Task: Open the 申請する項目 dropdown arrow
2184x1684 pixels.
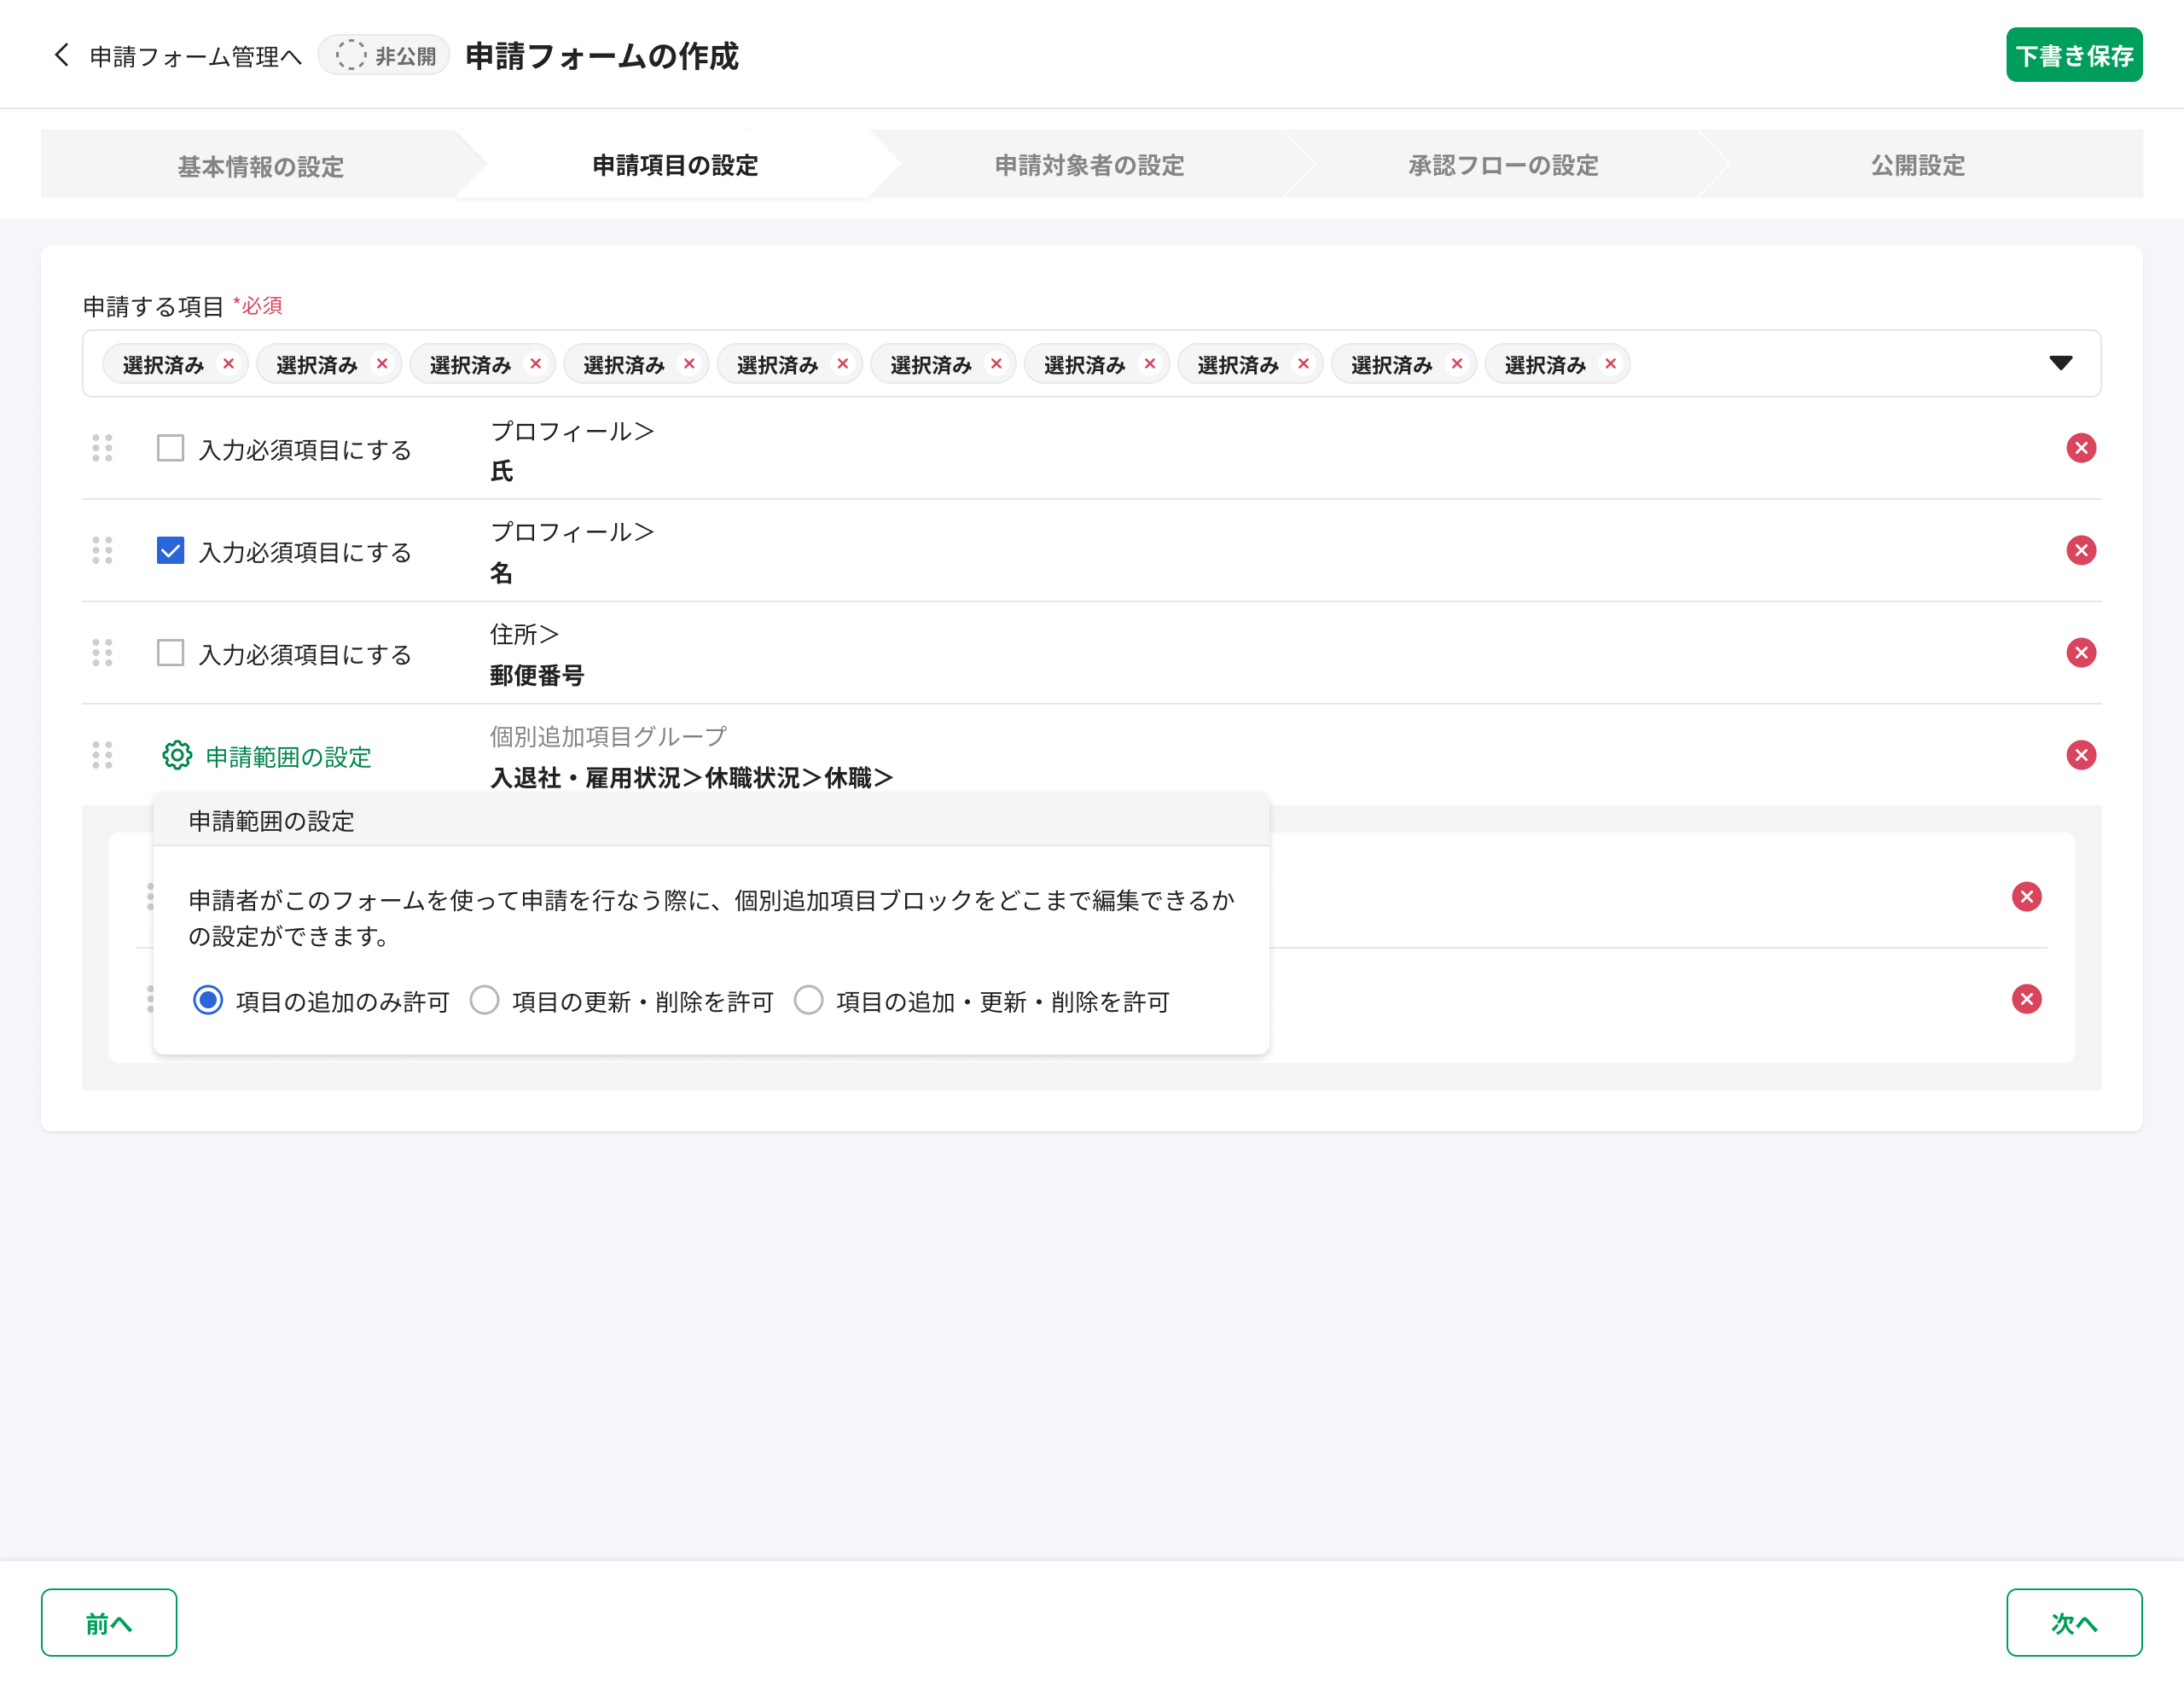Action: pyautogui.click(x=2062, y=364)
